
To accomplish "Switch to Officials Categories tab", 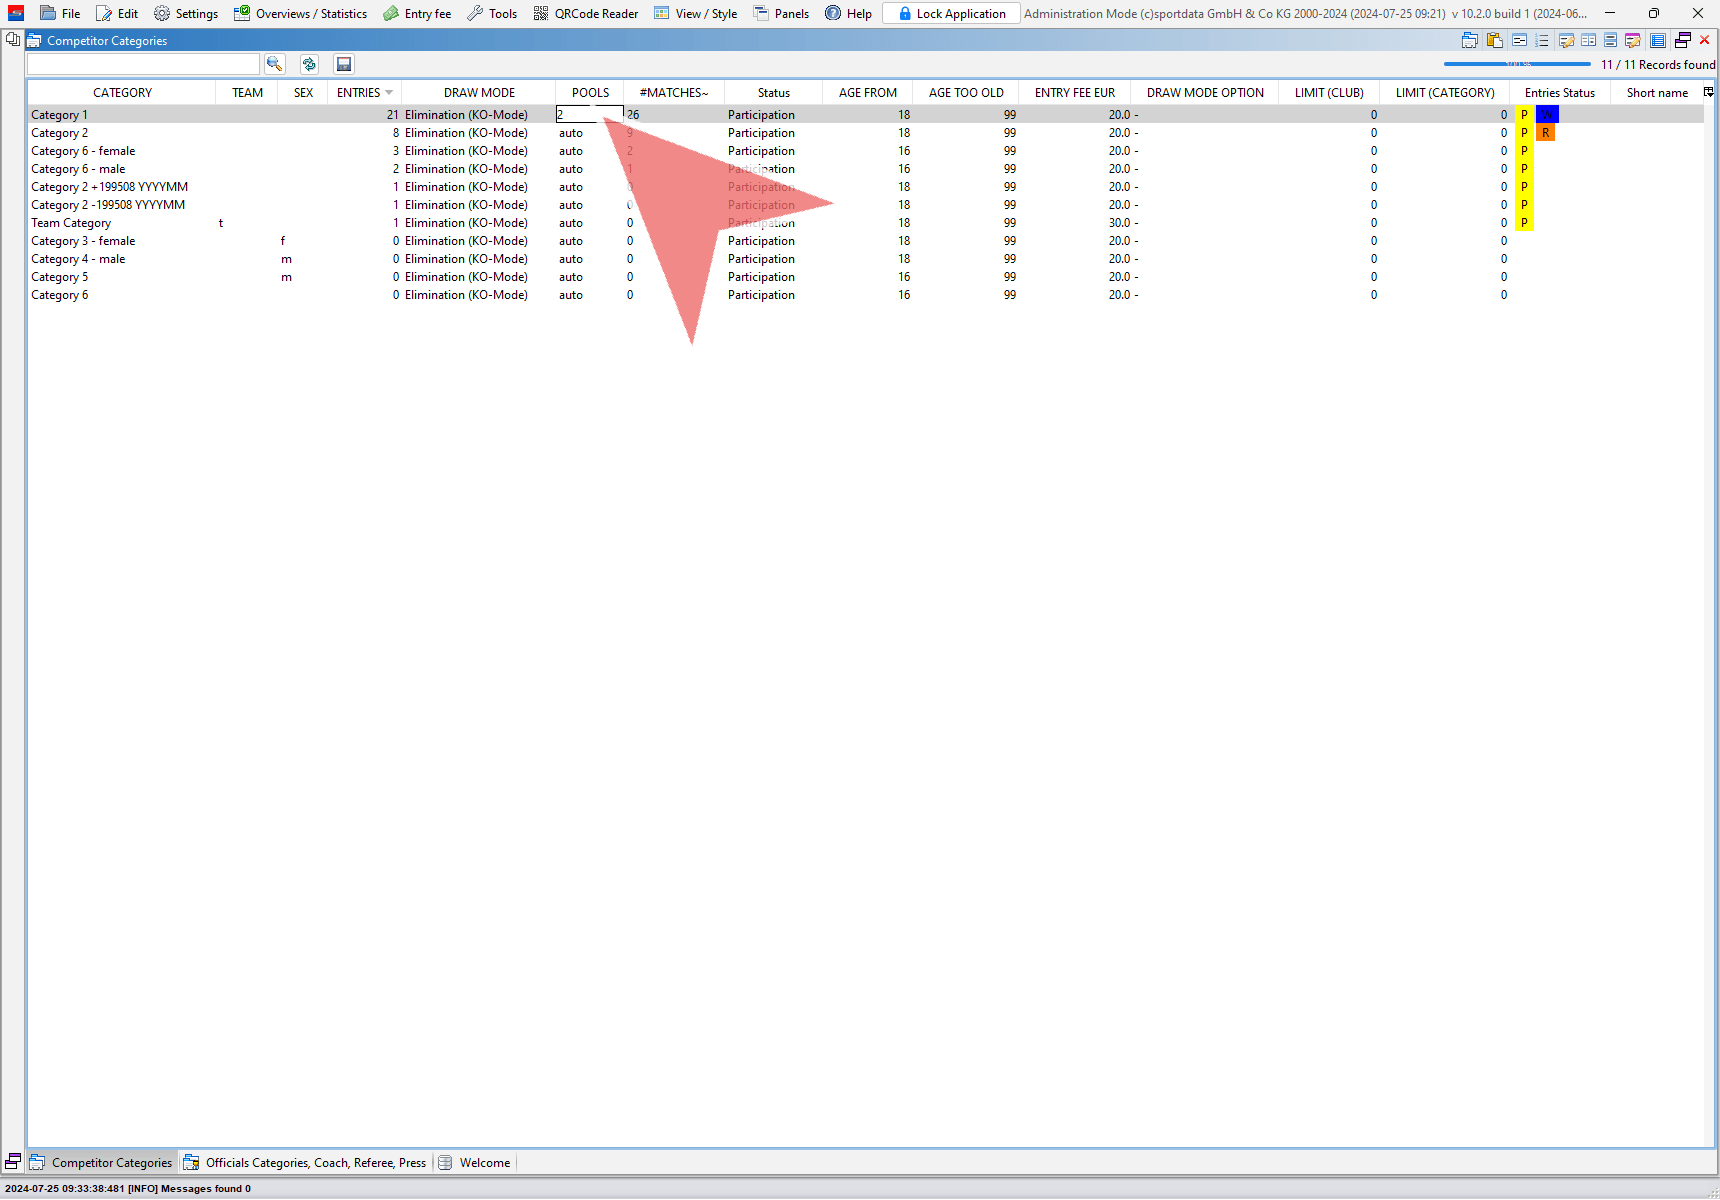I will [x=305, y=1163].
